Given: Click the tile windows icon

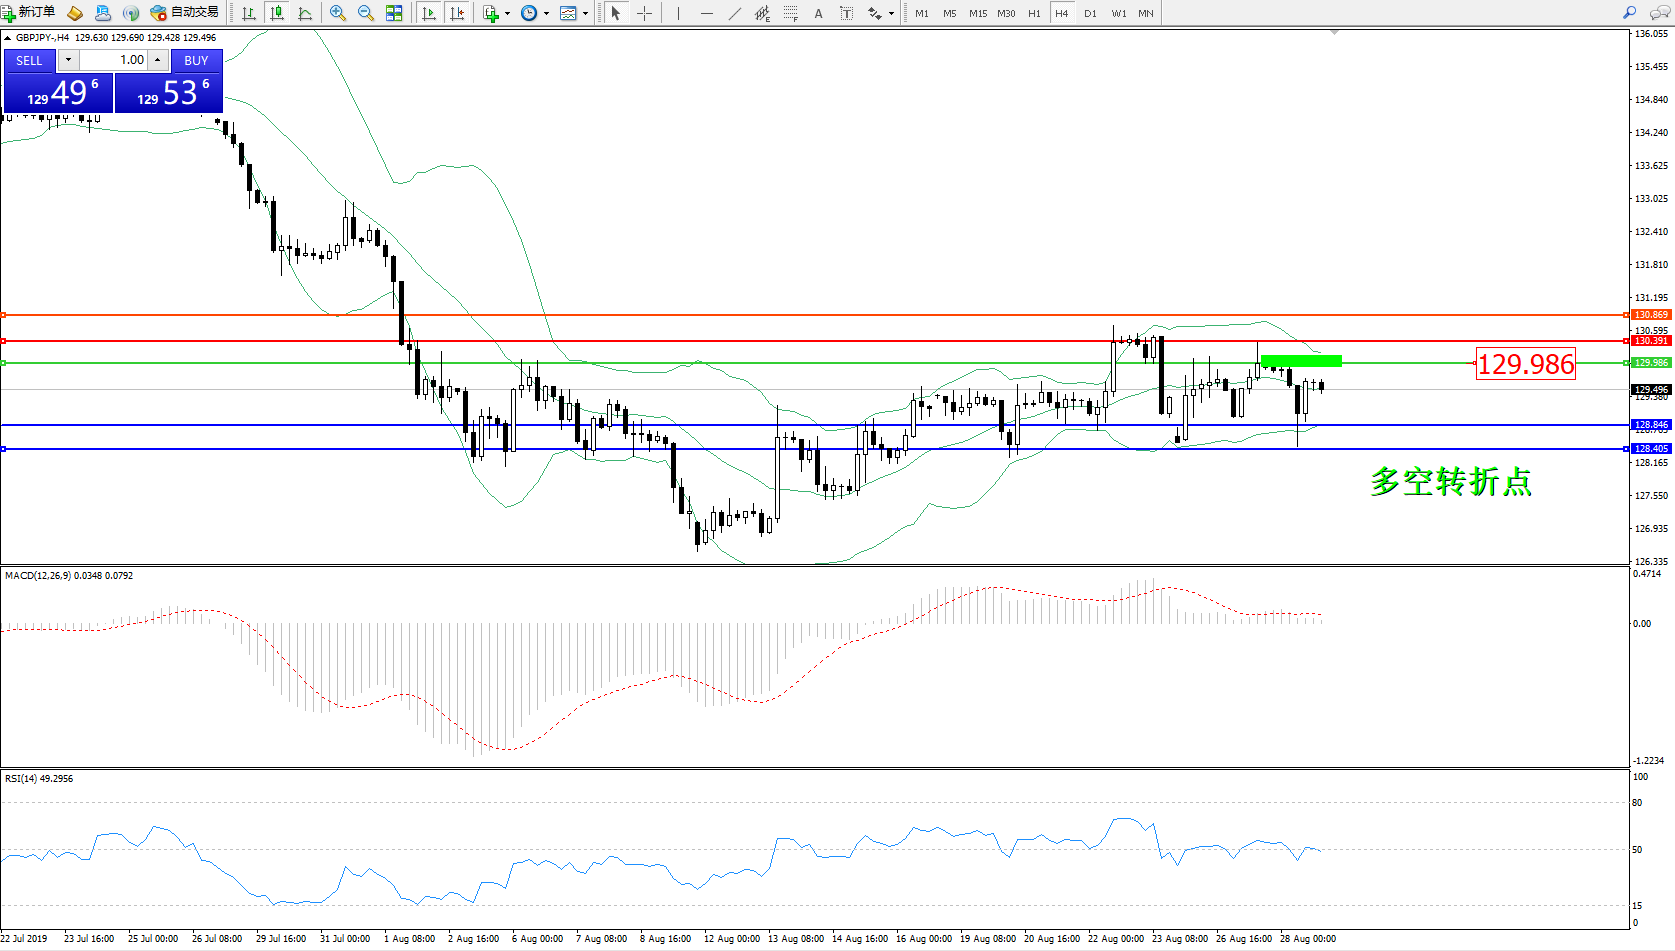Looking at the screenshot, I should (x=394, y=13).
